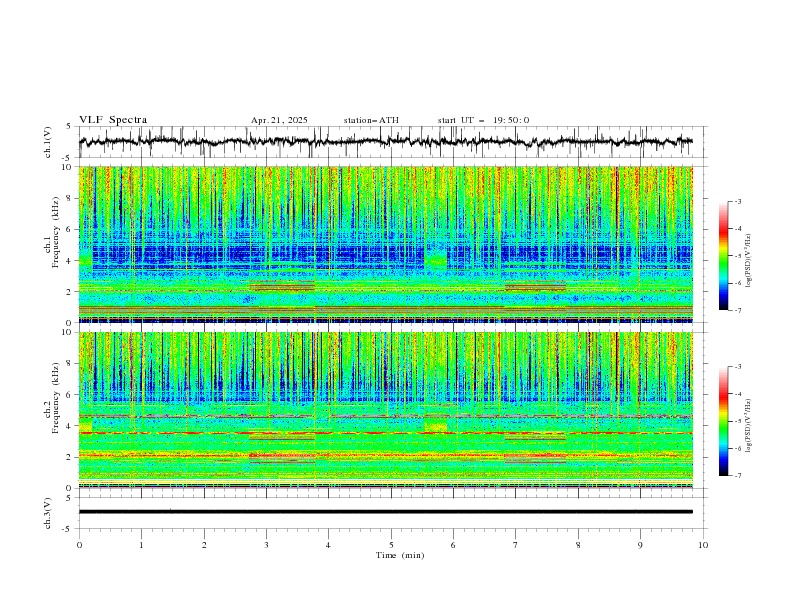The width and height of the screenshot is (792, 612).
Task: Click the date 'Apr. 21, 2025'
Action: [279, 120]
